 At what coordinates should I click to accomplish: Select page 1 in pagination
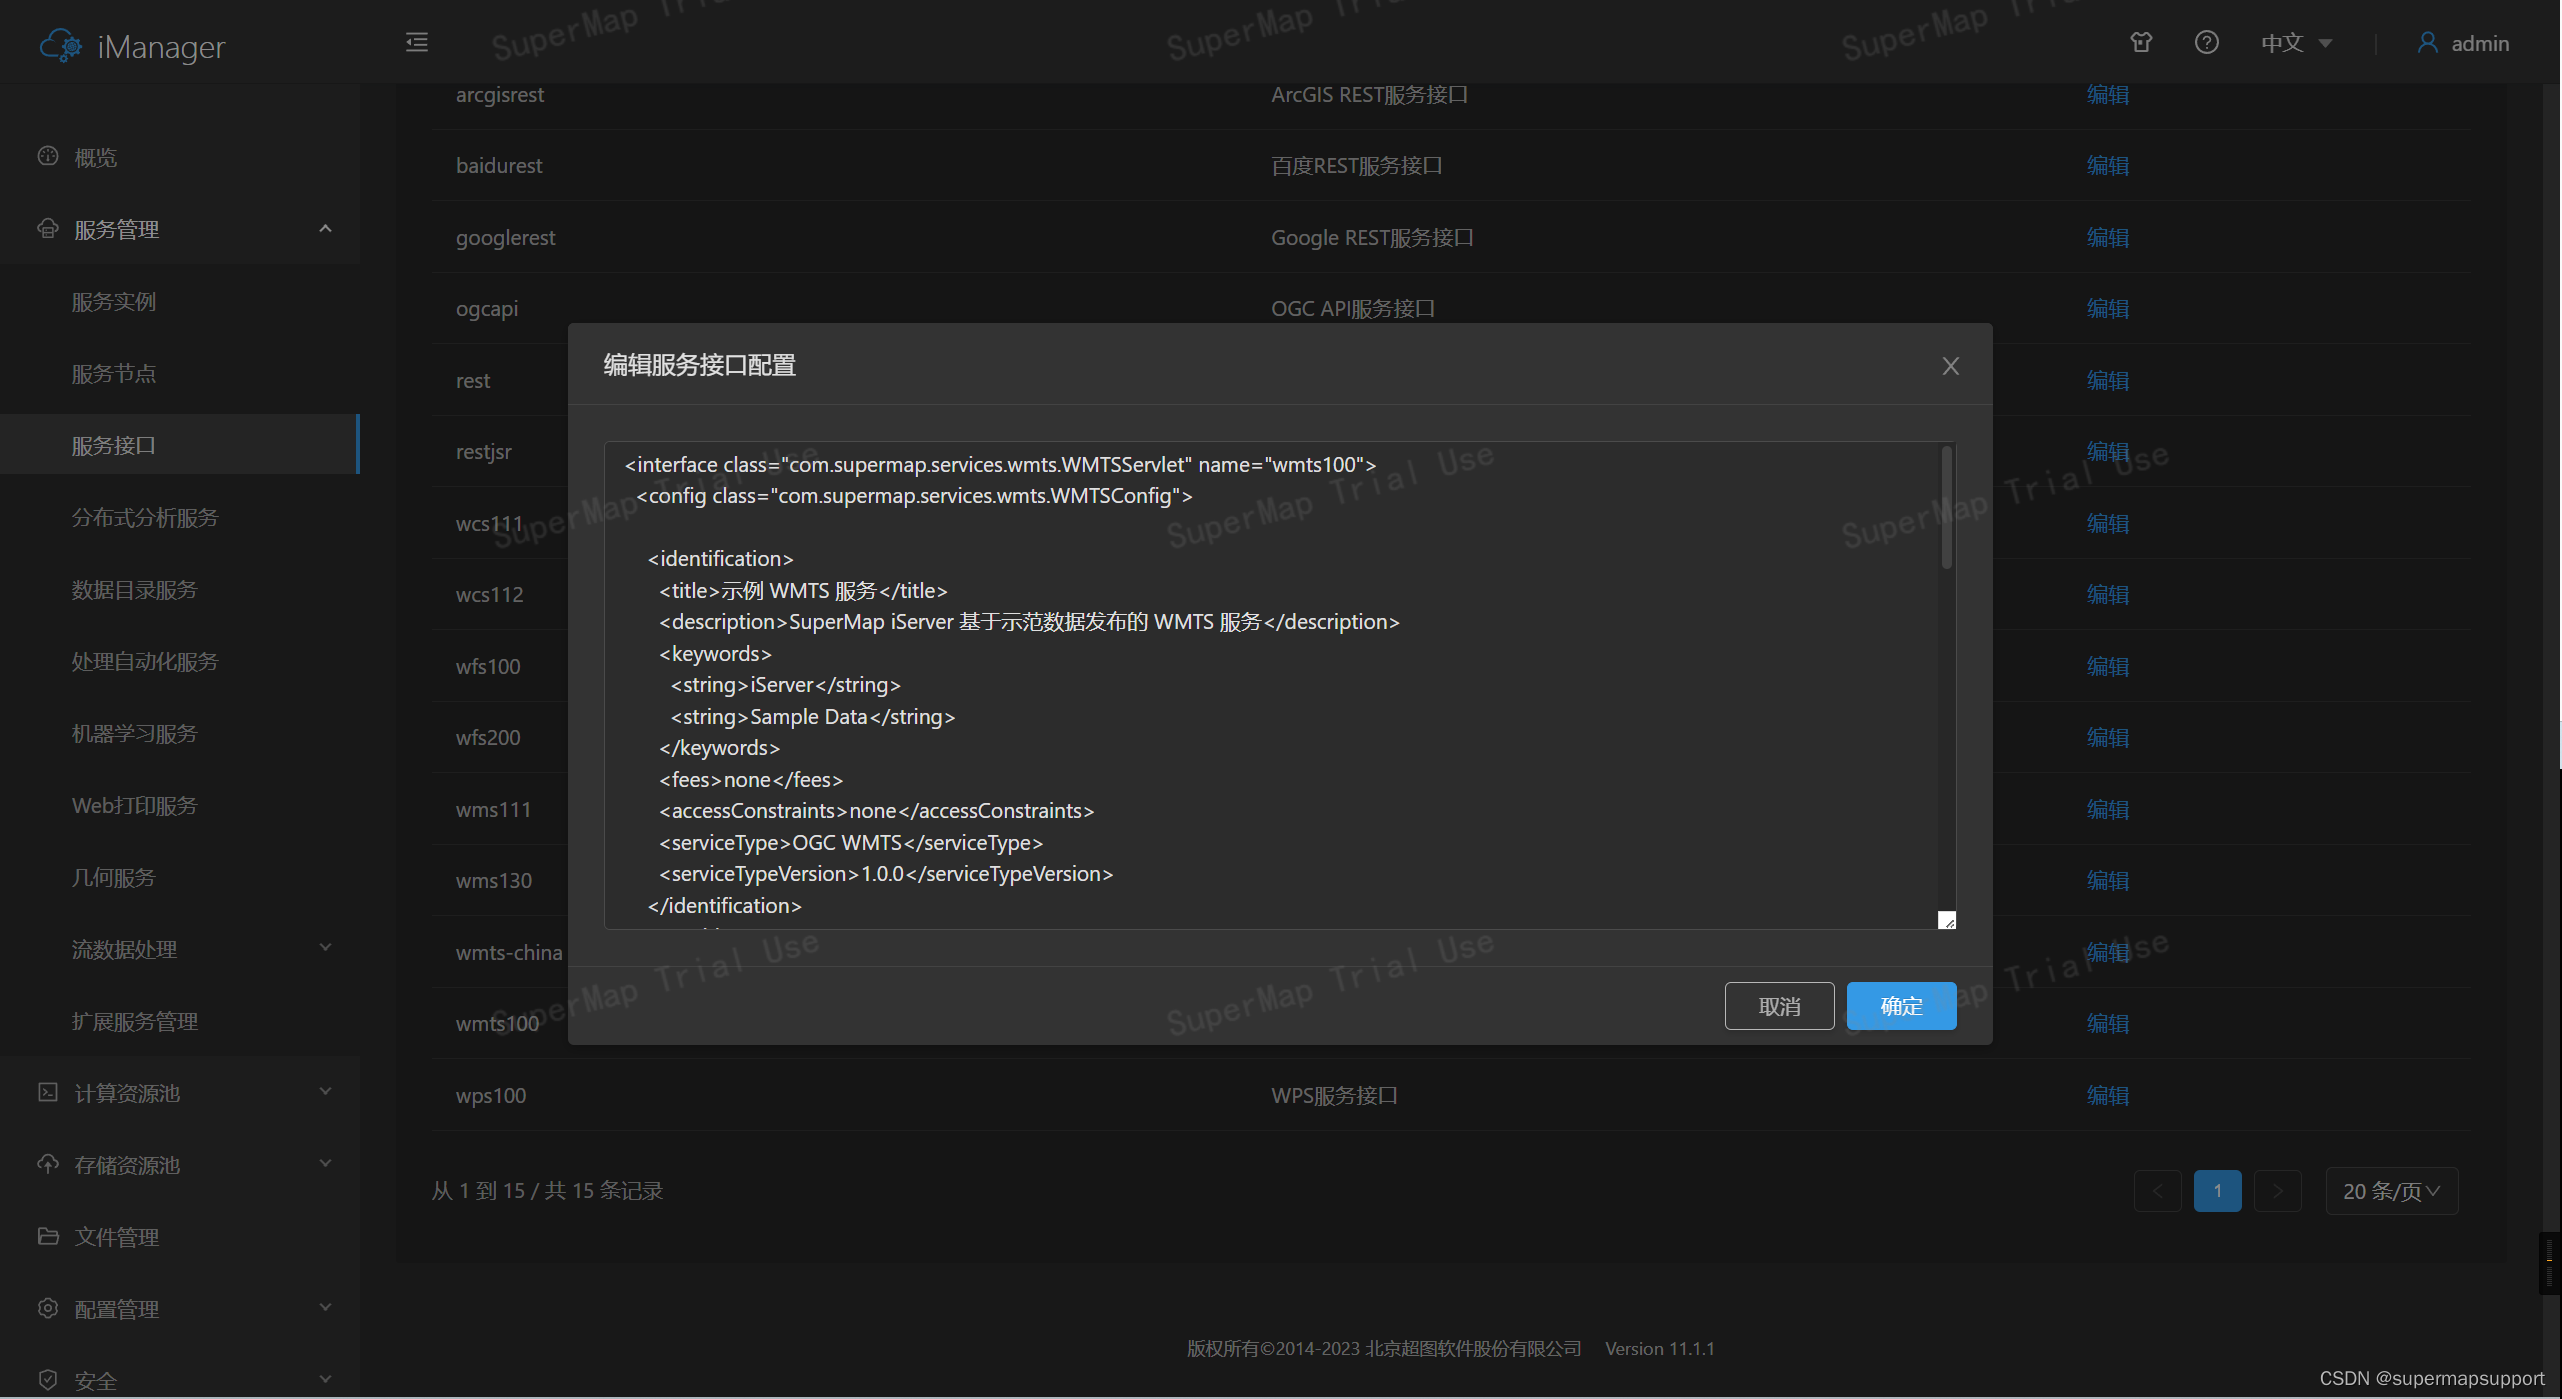tap(2217, 1191)
